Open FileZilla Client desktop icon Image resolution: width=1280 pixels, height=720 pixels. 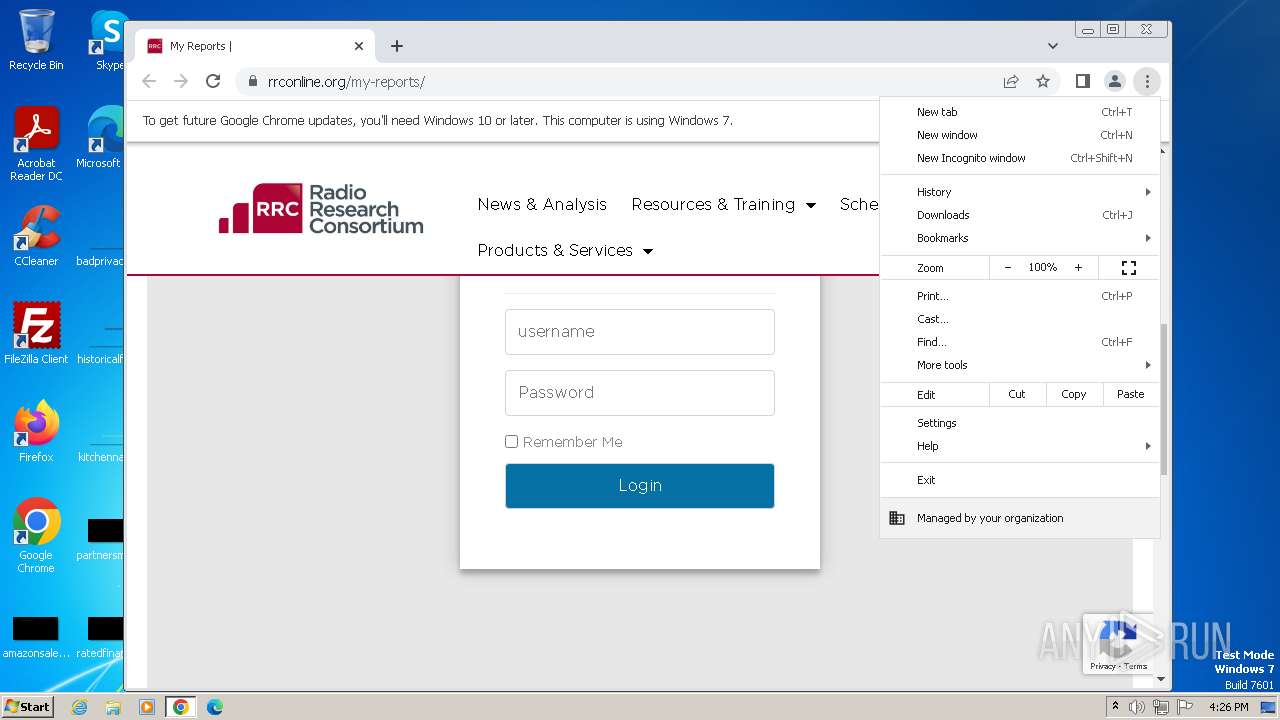(x=36, y=334)
